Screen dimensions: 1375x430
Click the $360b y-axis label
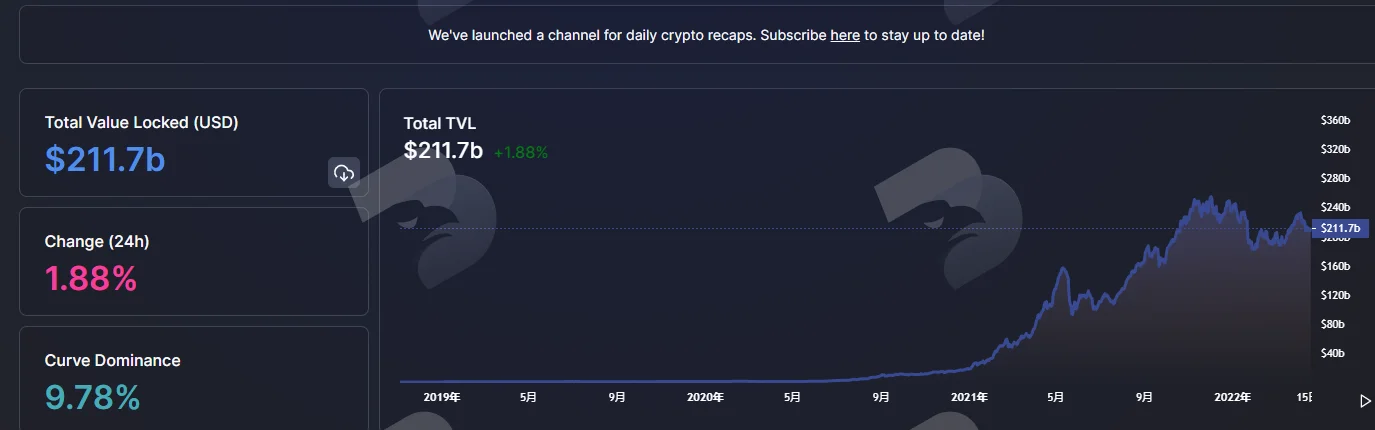[1335, 120]
